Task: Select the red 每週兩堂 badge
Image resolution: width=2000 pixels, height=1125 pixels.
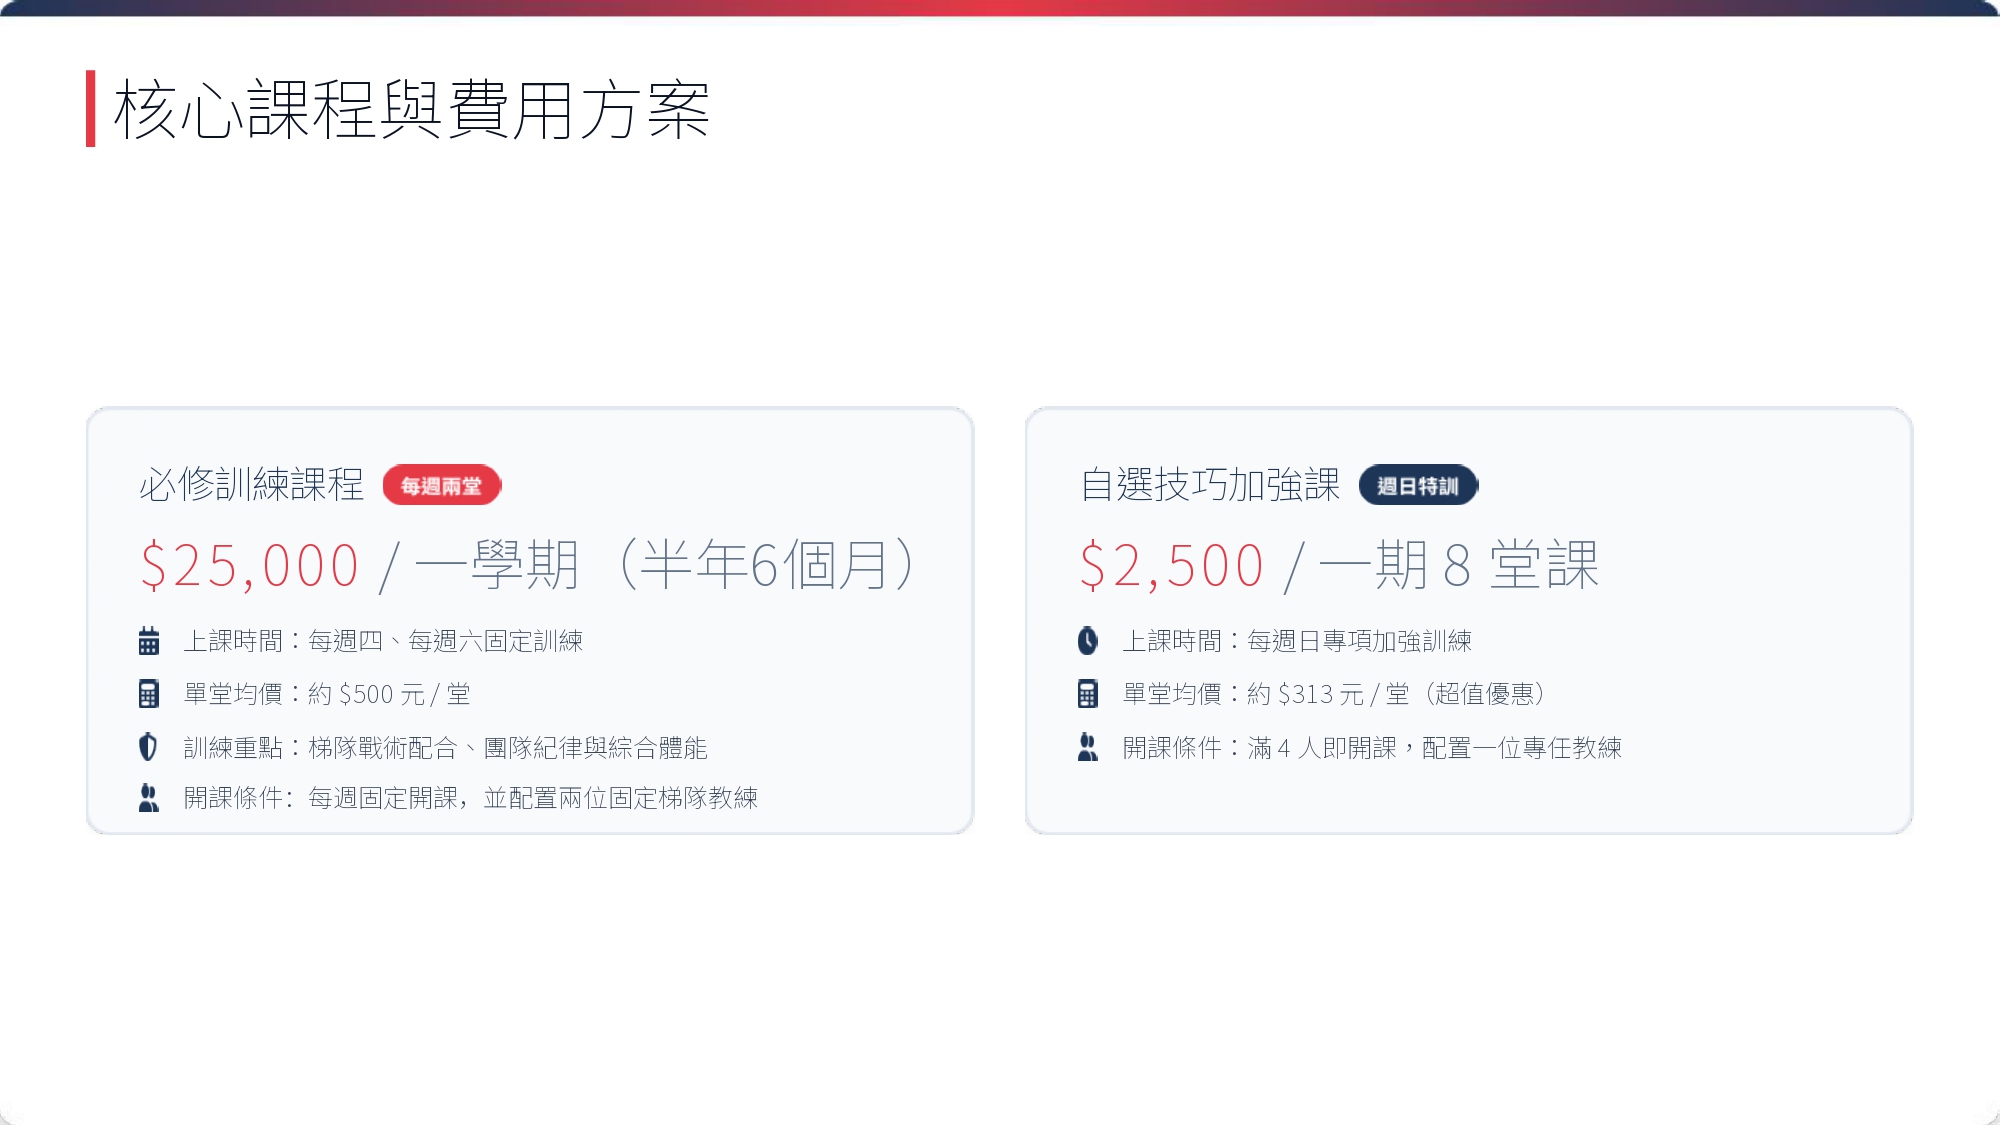Action: (442, 486)
